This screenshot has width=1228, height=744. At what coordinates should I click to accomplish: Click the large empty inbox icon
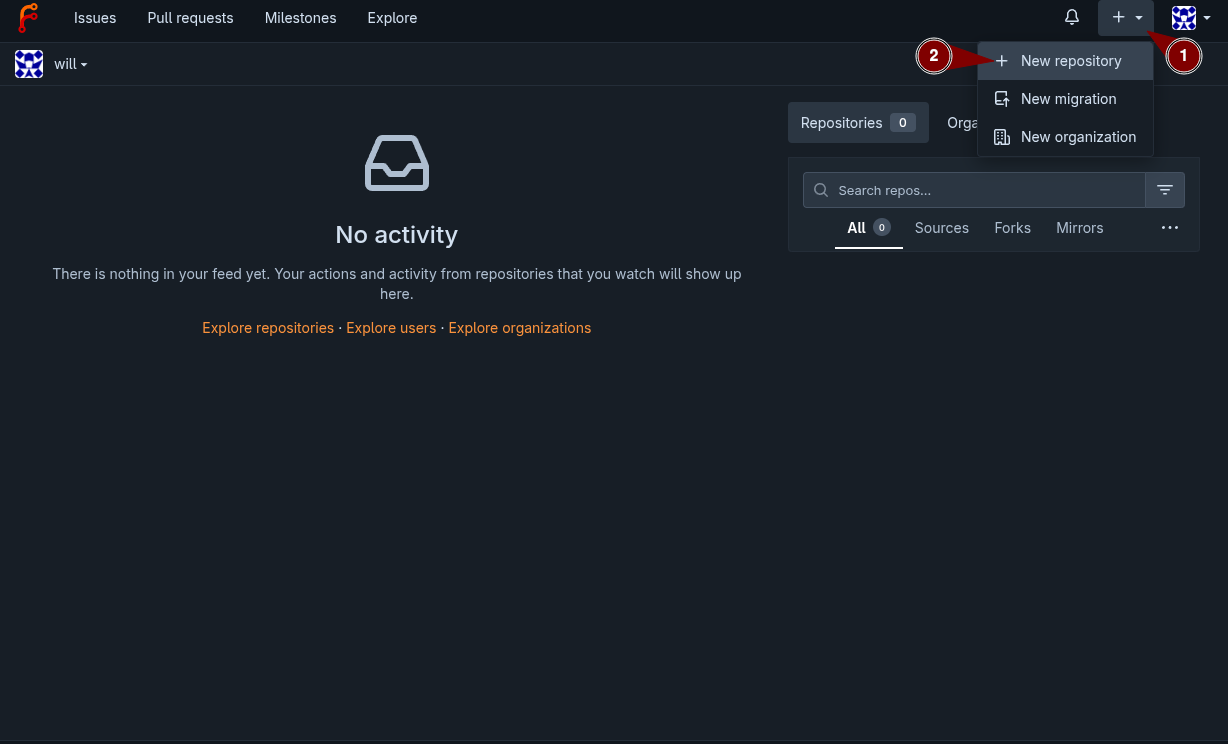397,163
